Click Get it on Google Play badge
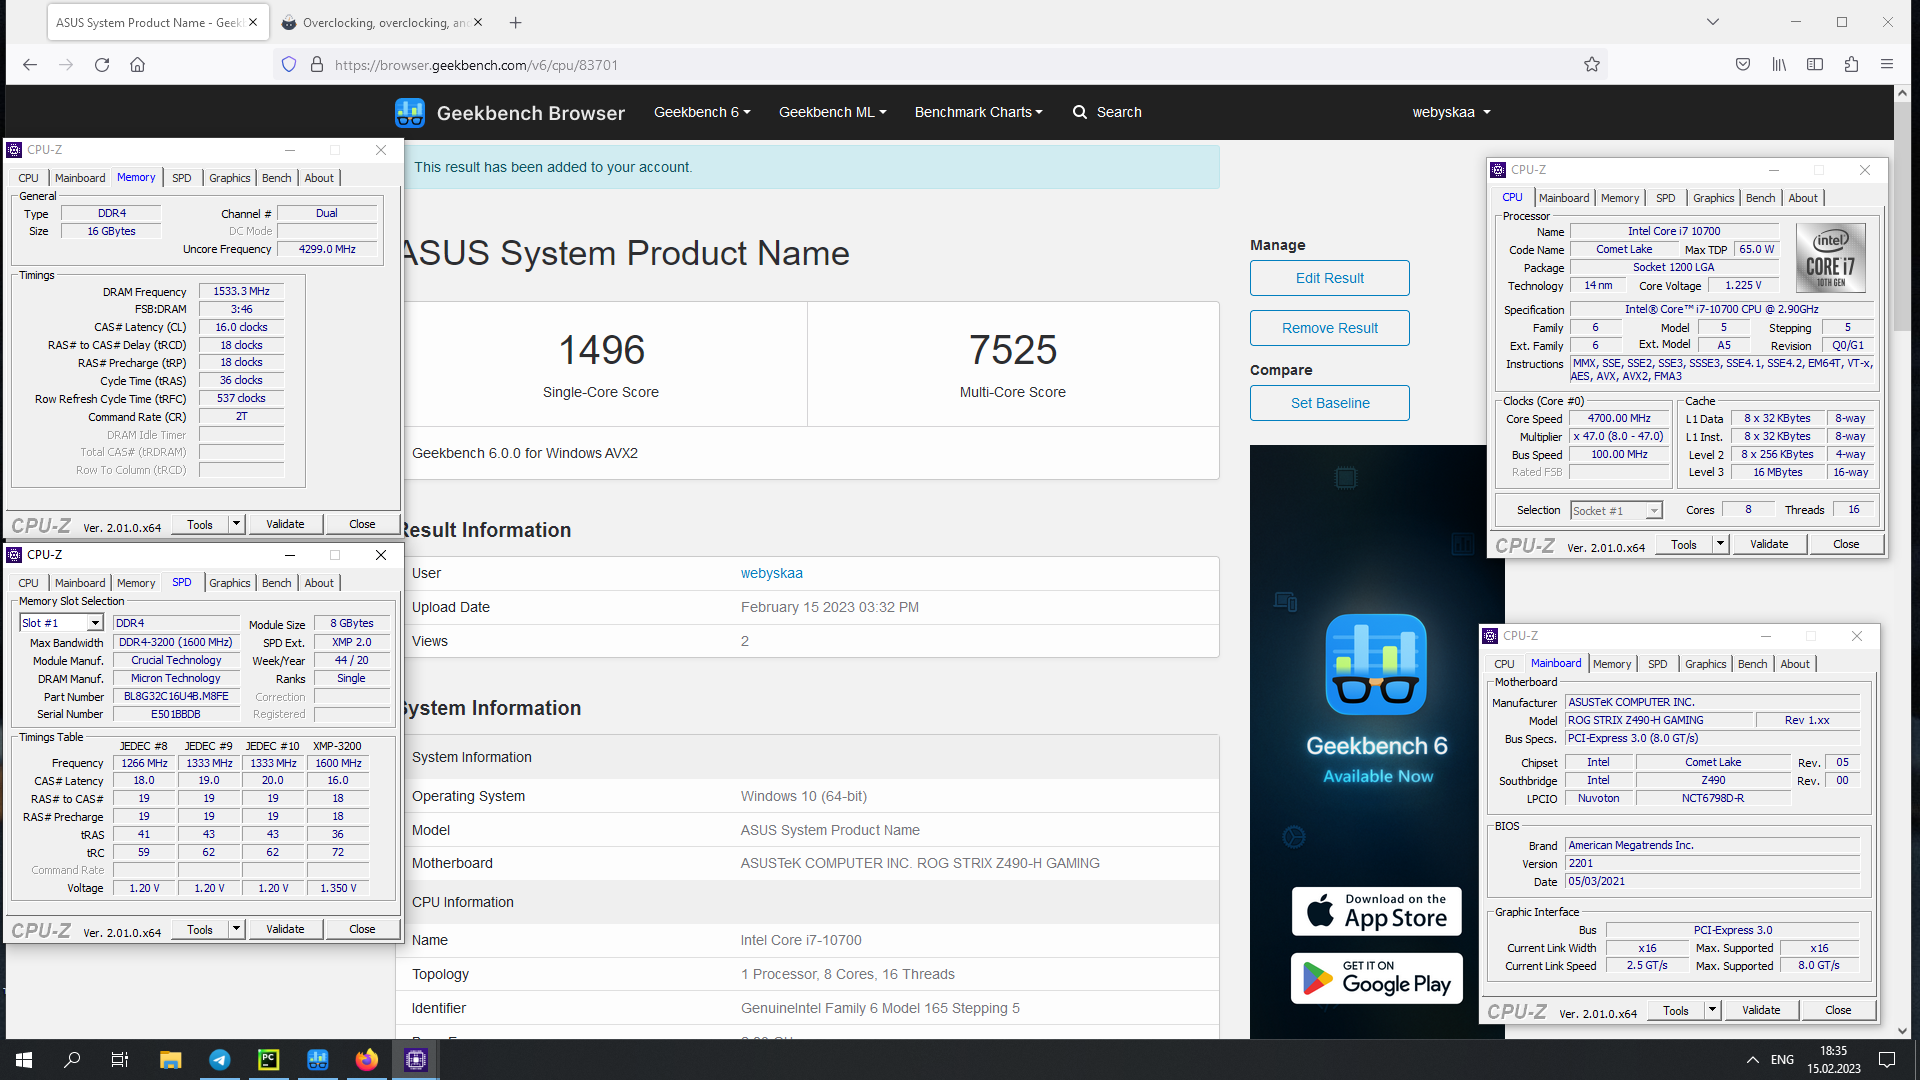This screenshot has height=1080, width=1920. coord(1376,978)
